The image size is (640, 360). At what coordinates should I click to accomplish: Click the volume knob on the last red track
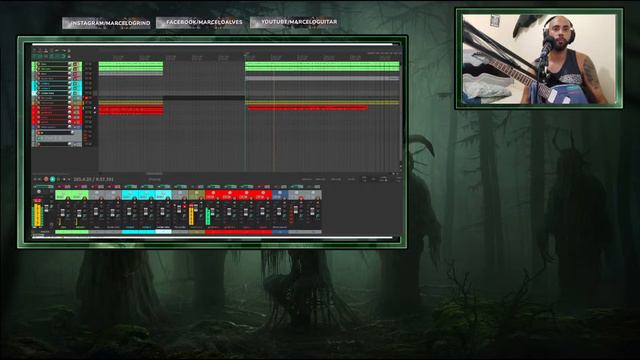[x=69, y=122]
